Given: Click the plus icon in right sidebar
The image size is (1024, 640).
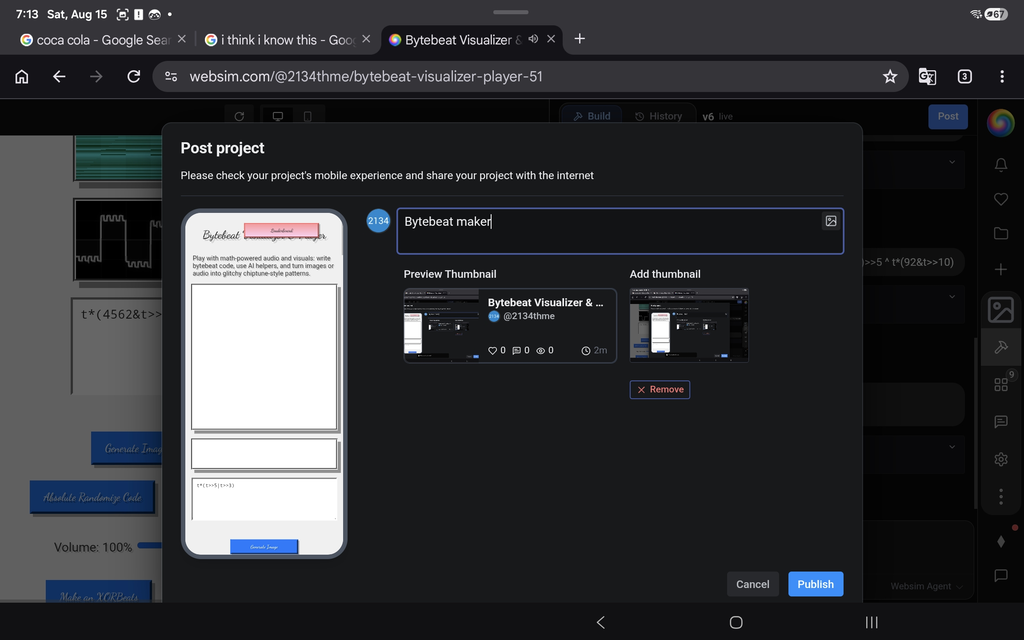Looking at the screenshot, I should [x=1000, y=269].
